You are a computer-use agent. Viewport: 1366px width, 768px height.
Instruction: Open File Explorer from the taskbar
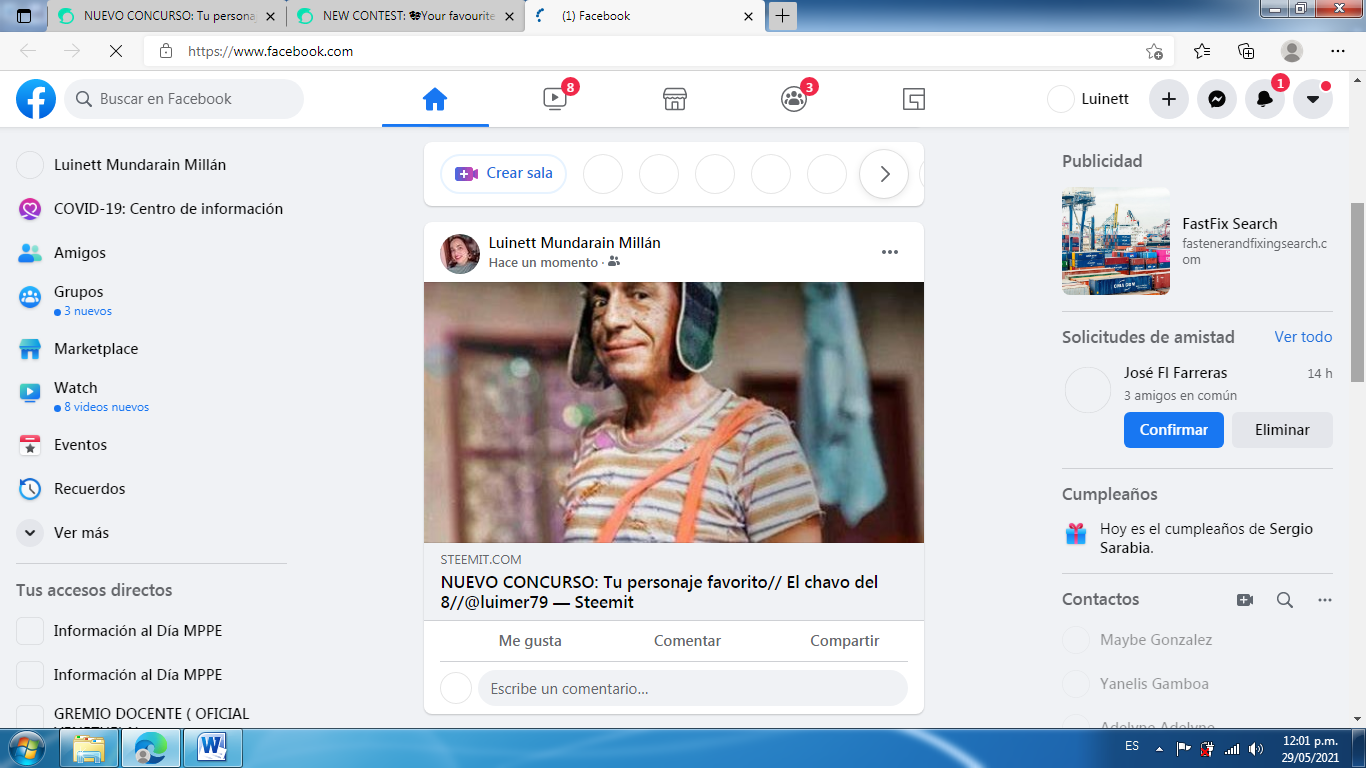tap(89, 747)
